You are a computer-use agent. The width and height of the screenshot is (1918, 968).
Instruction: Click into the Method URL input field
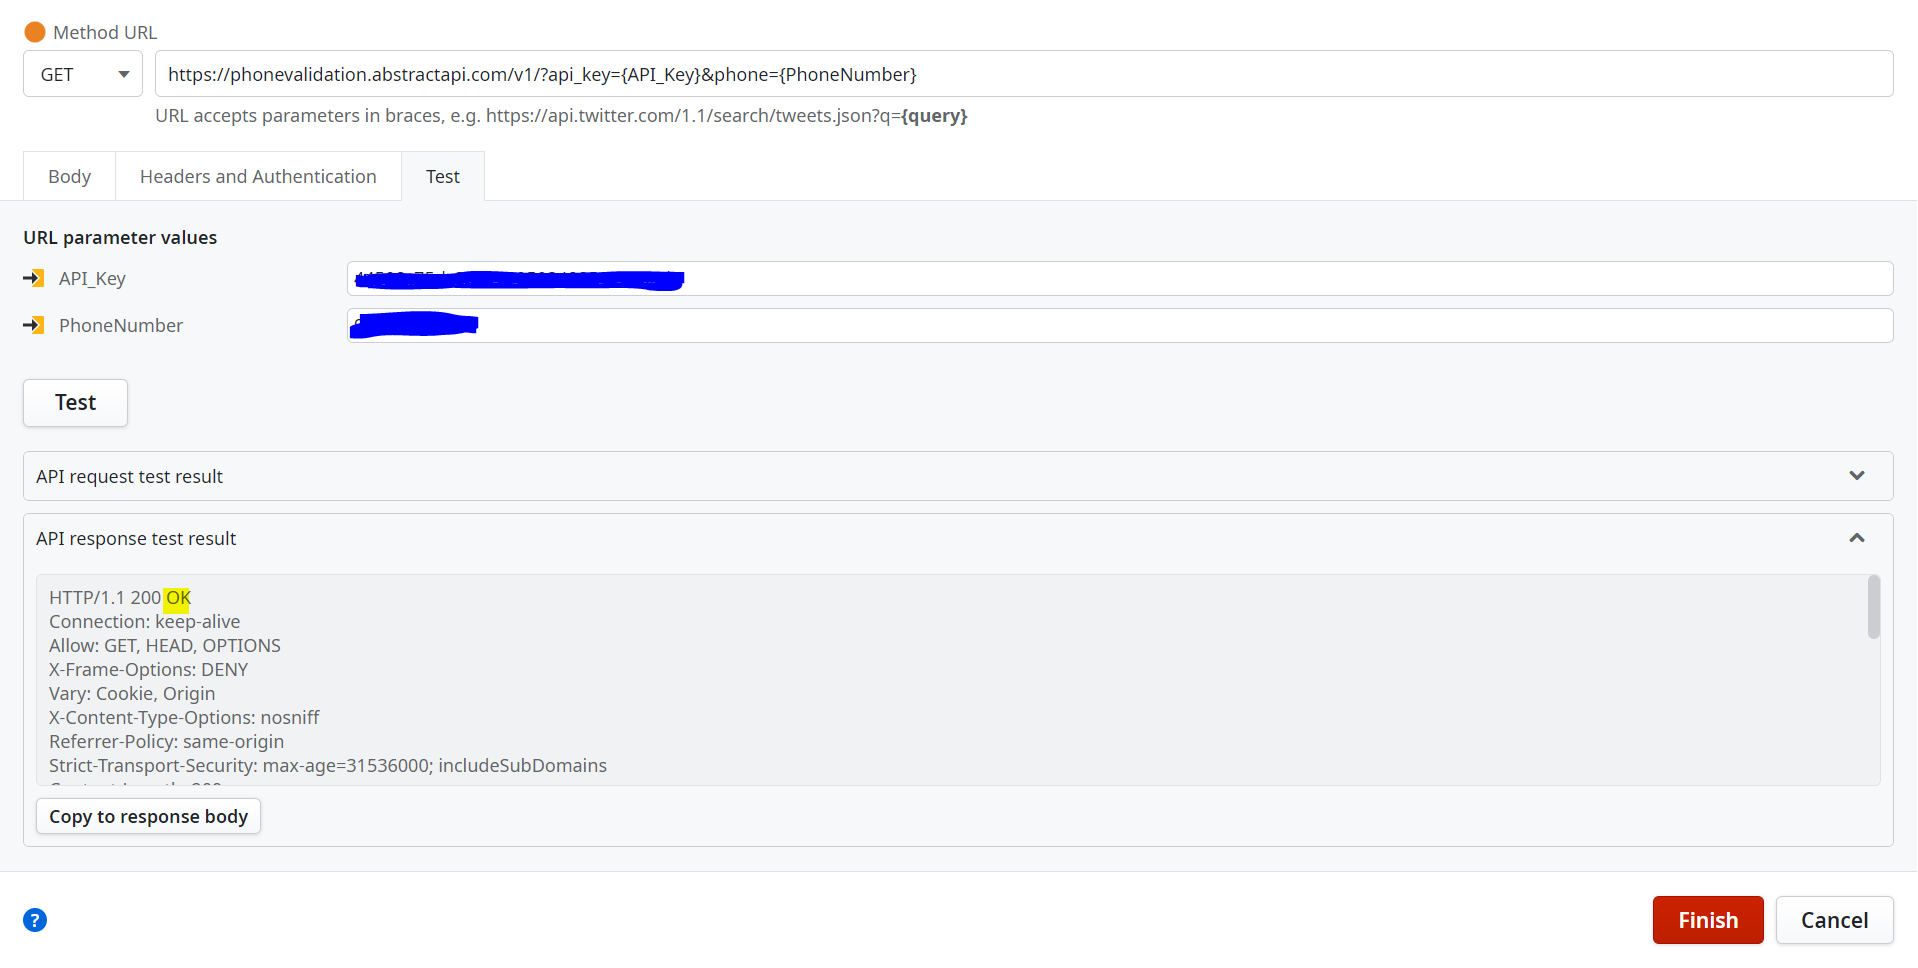coord(1024,74)
